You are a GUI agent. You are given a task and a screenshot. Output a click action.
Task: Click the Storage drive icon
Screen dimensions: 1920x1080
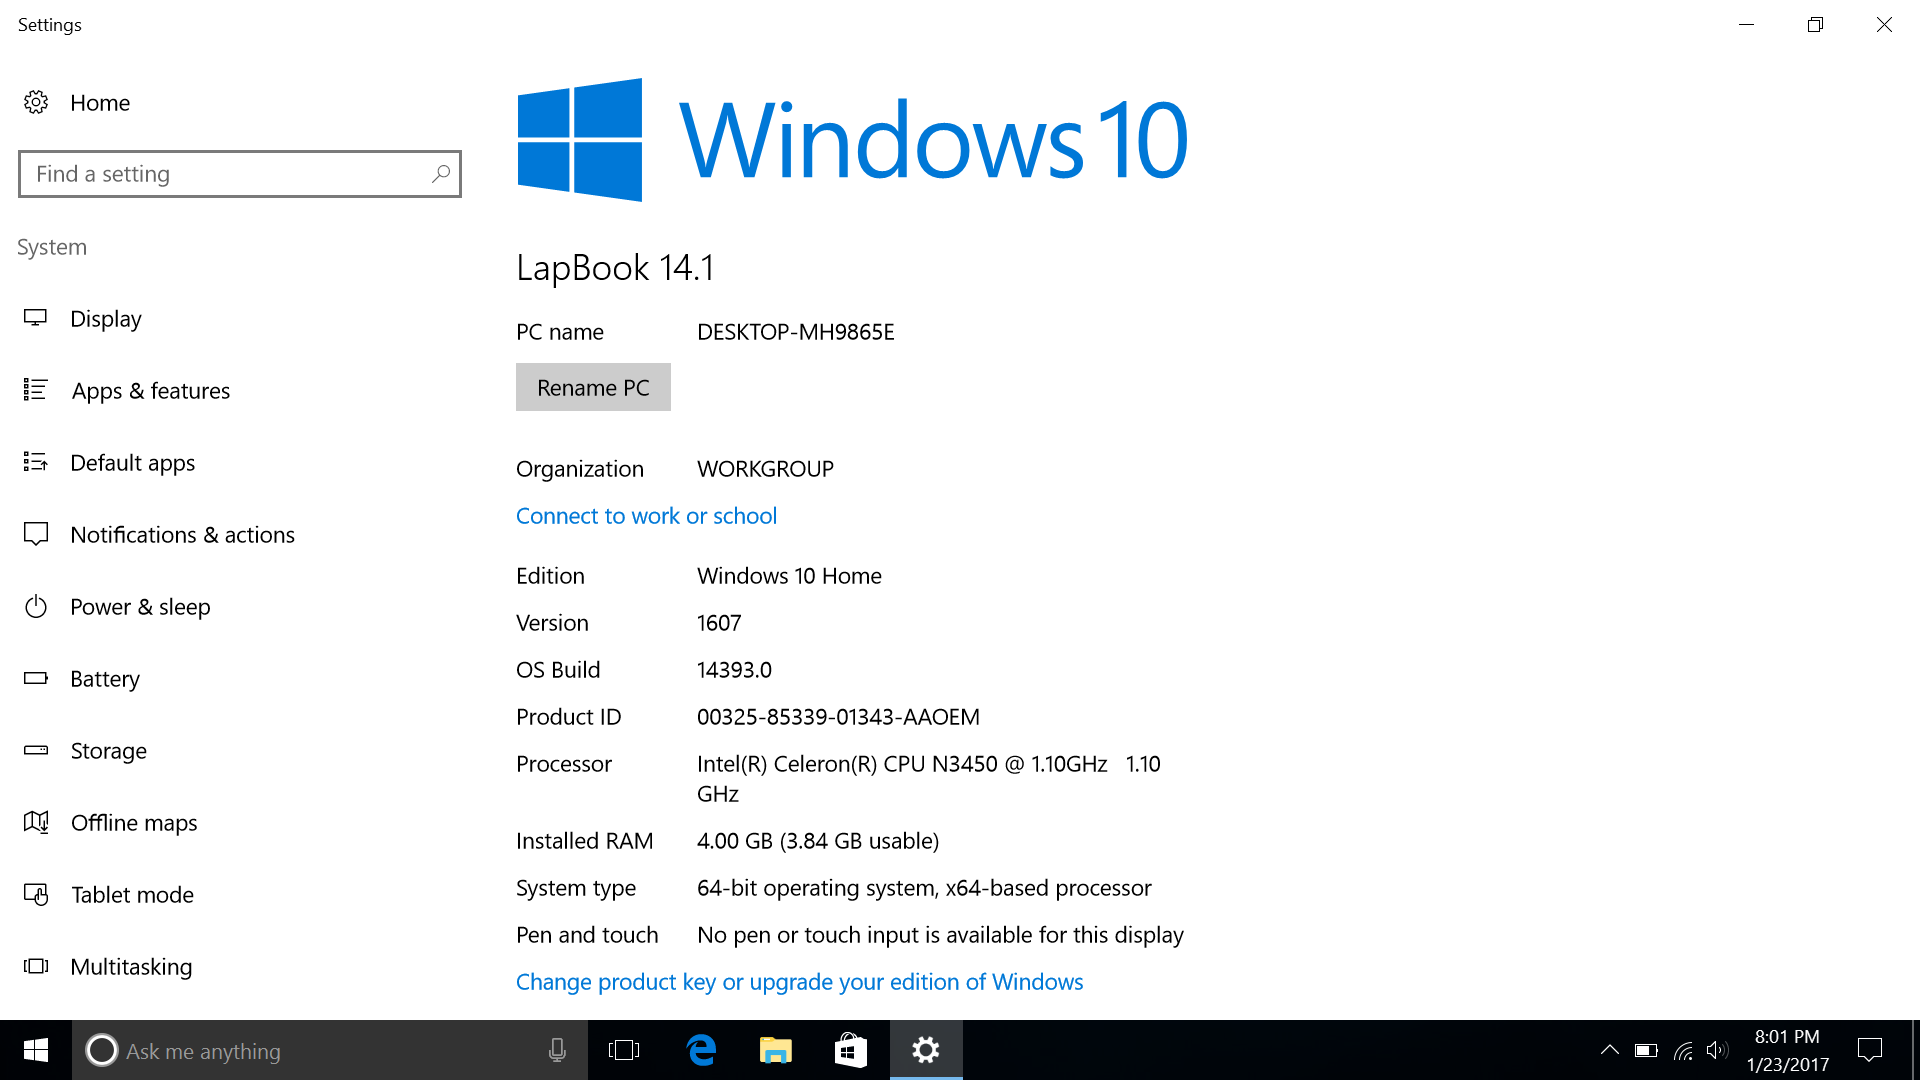[36, 750]
